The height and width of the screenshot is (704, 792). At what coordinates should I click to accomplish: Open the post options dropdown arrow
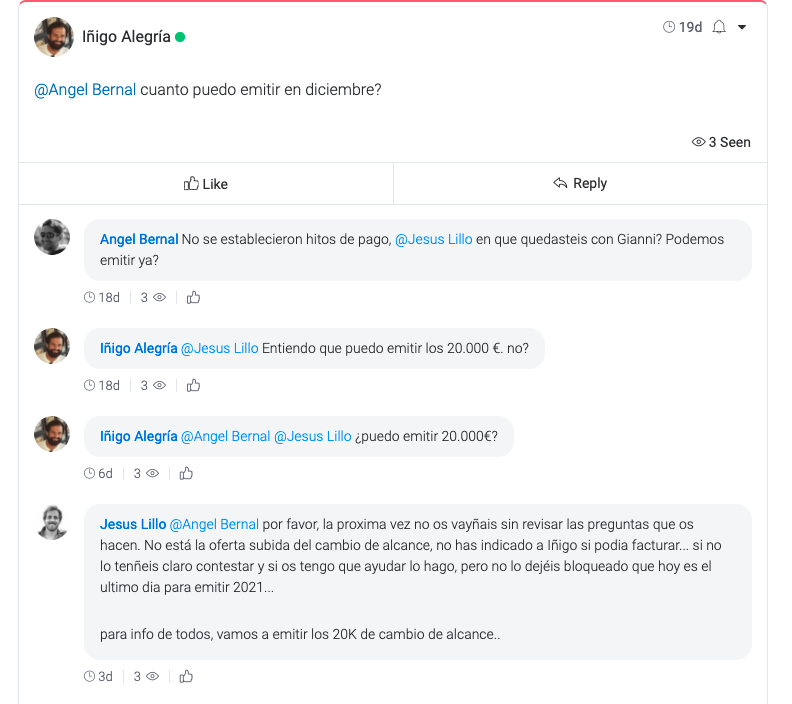742,27
